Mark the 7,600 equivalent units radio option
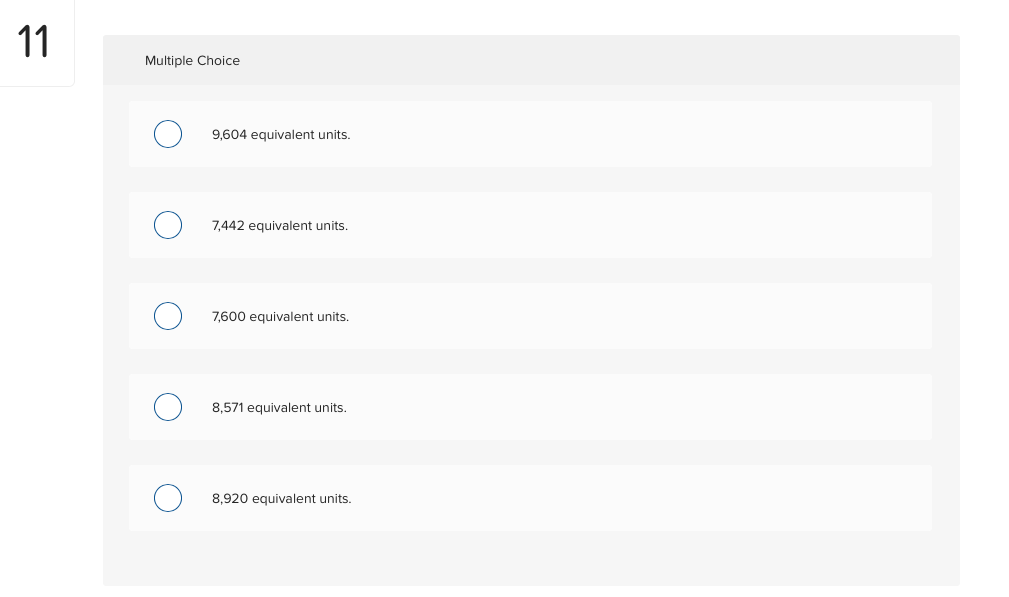The image size is (1009, 597). [x=168, y=316]
